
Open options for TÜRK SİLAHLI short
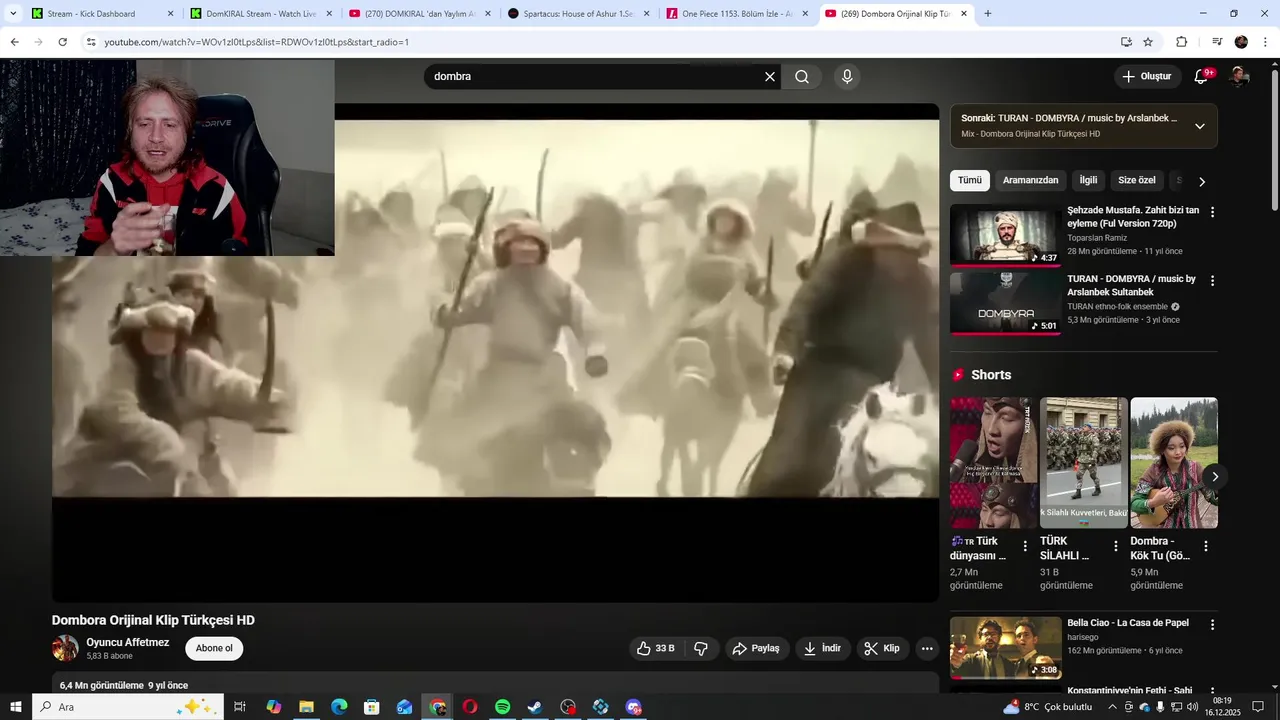1116,546
